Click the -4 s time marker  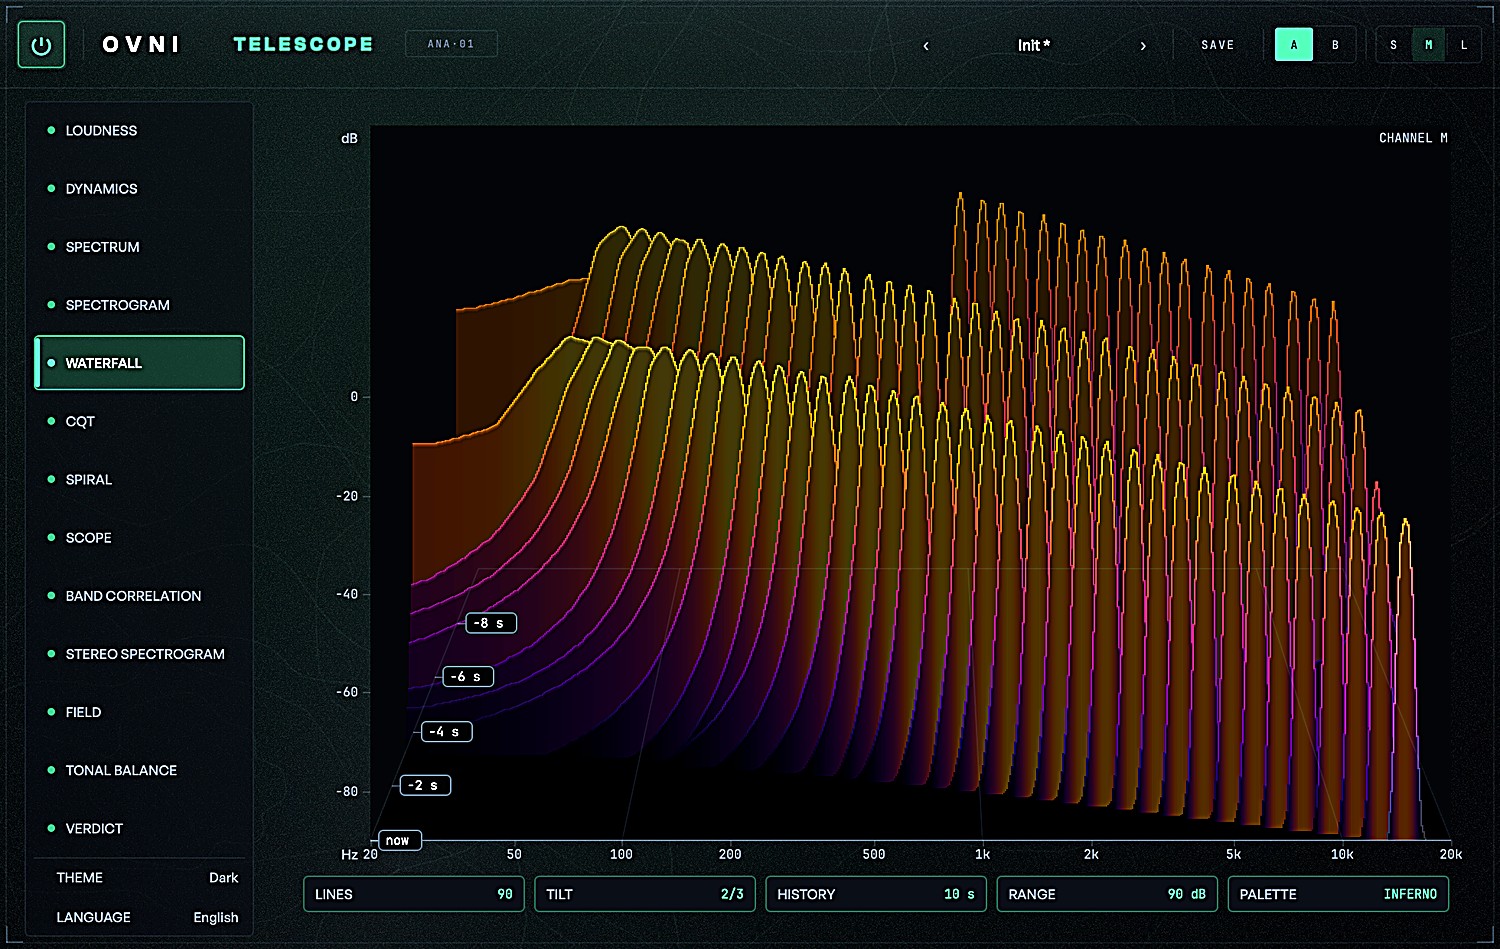(x=446, y=732)
